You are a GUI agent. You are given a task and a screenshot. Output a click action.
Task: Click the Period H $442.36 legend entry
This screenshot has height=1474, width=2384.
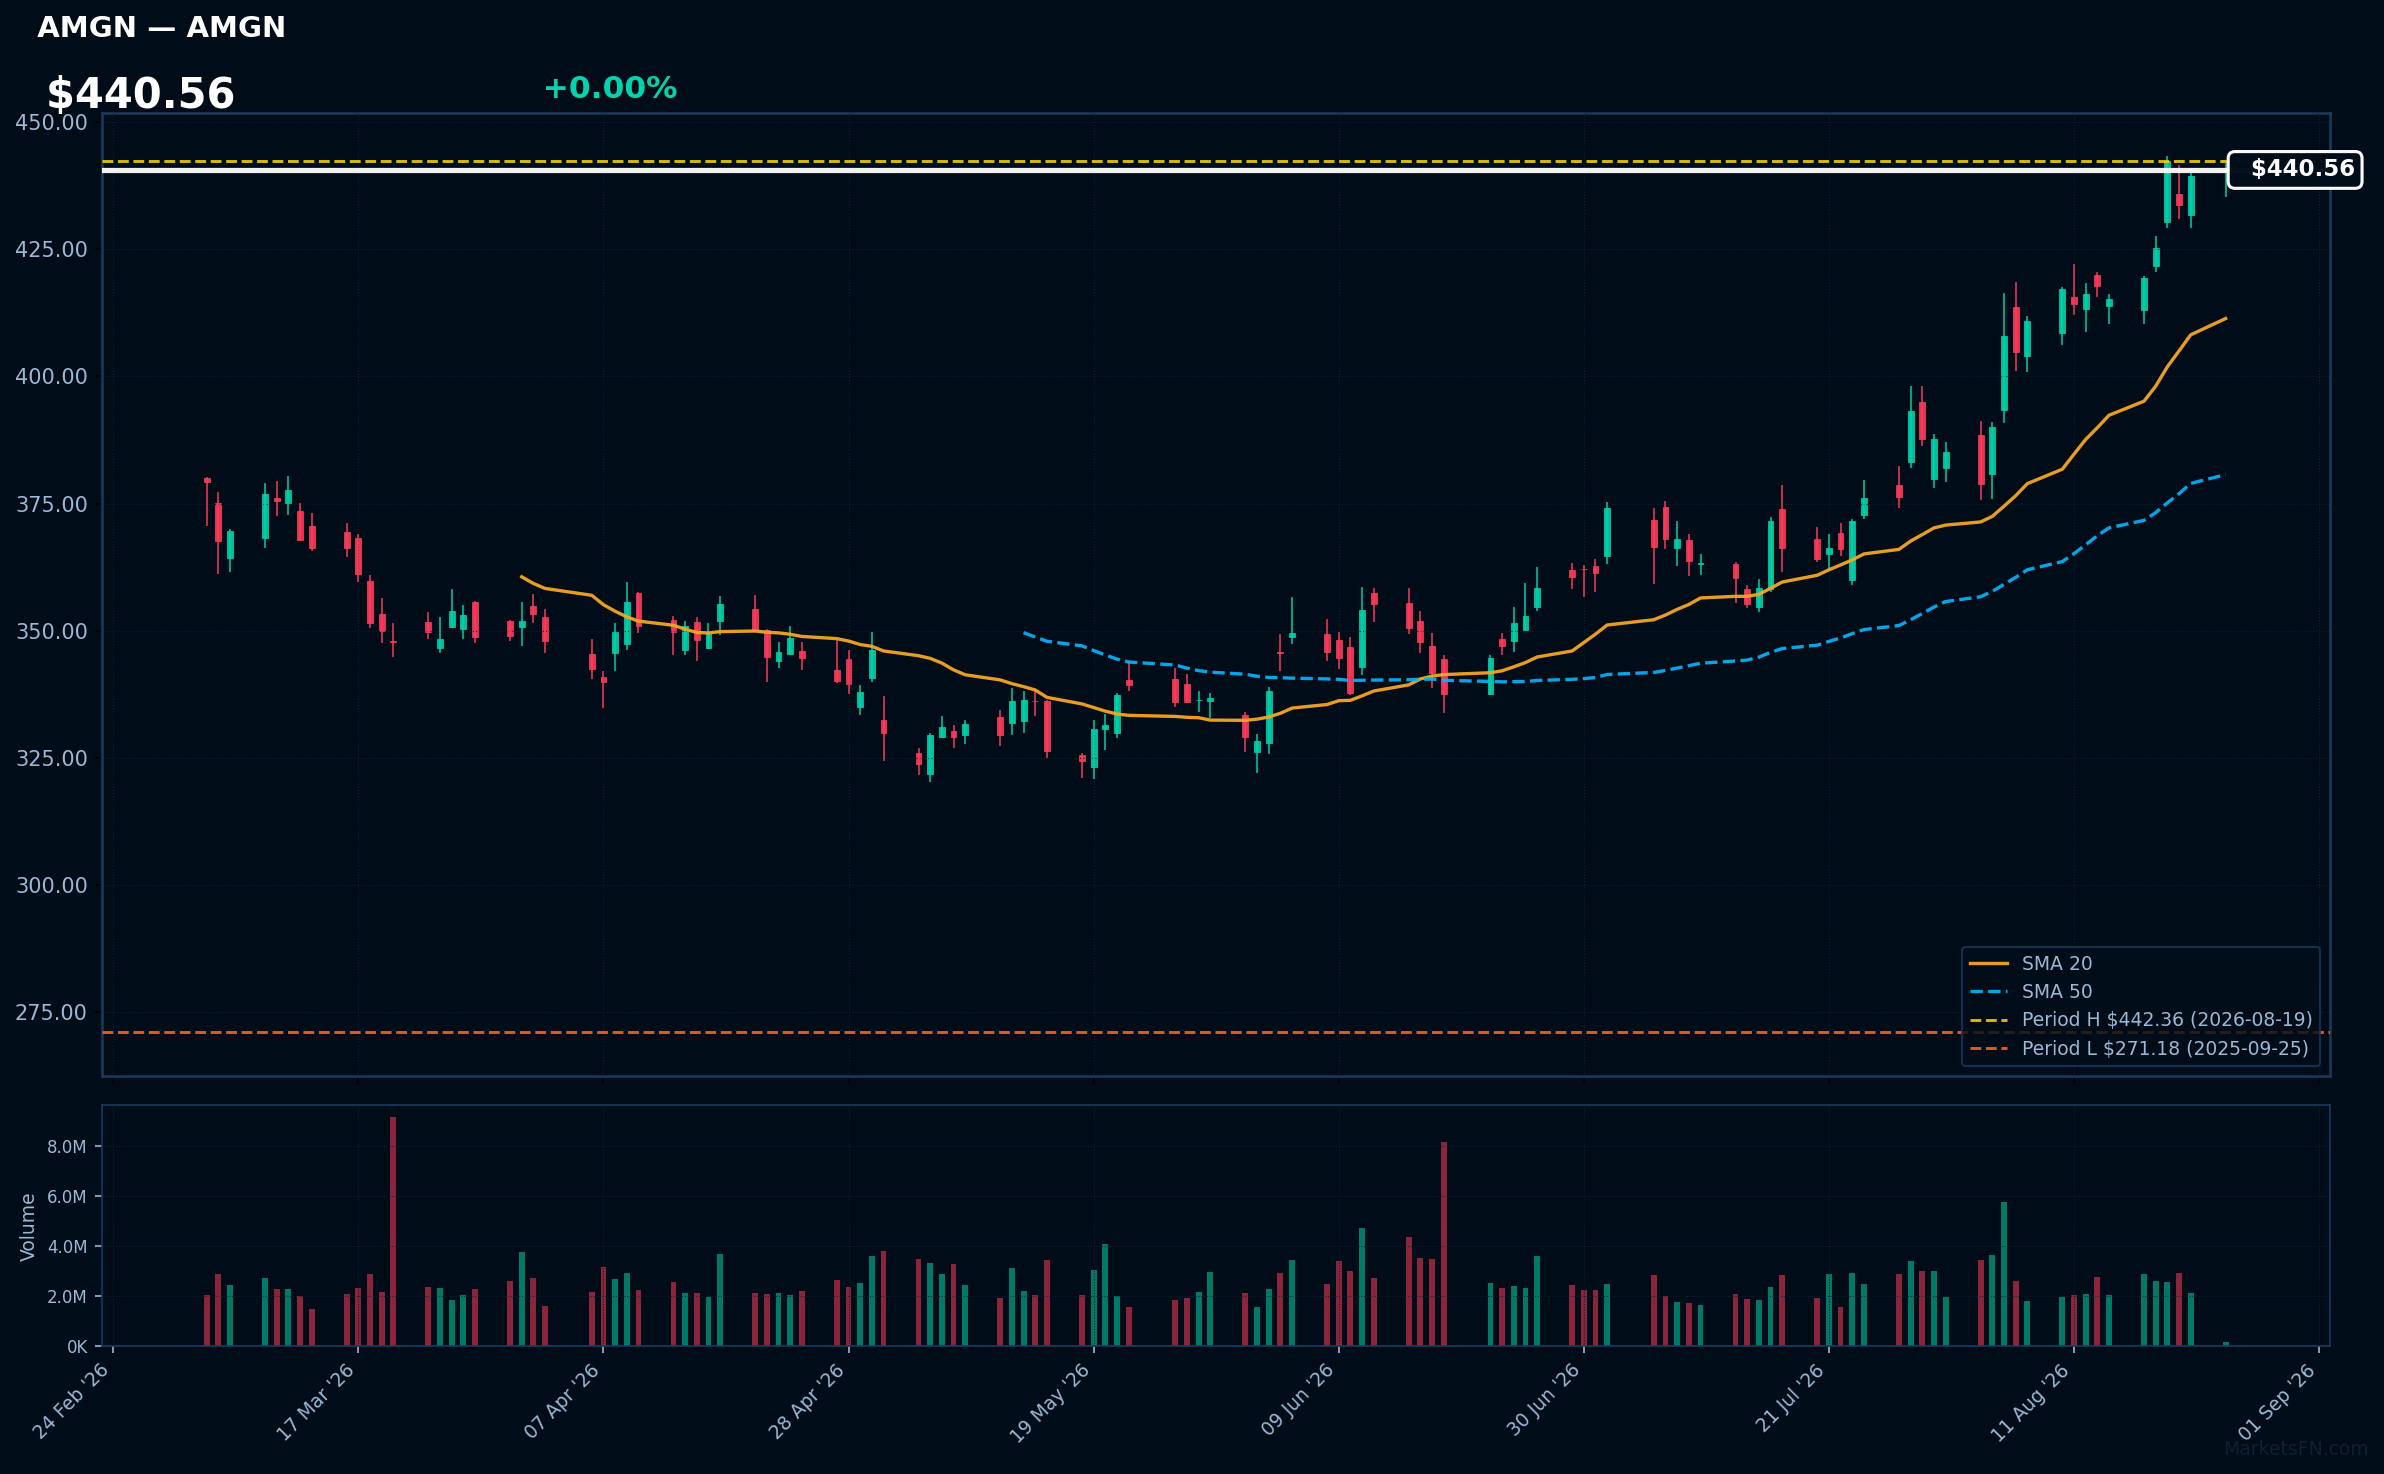click(2140, 1019)
